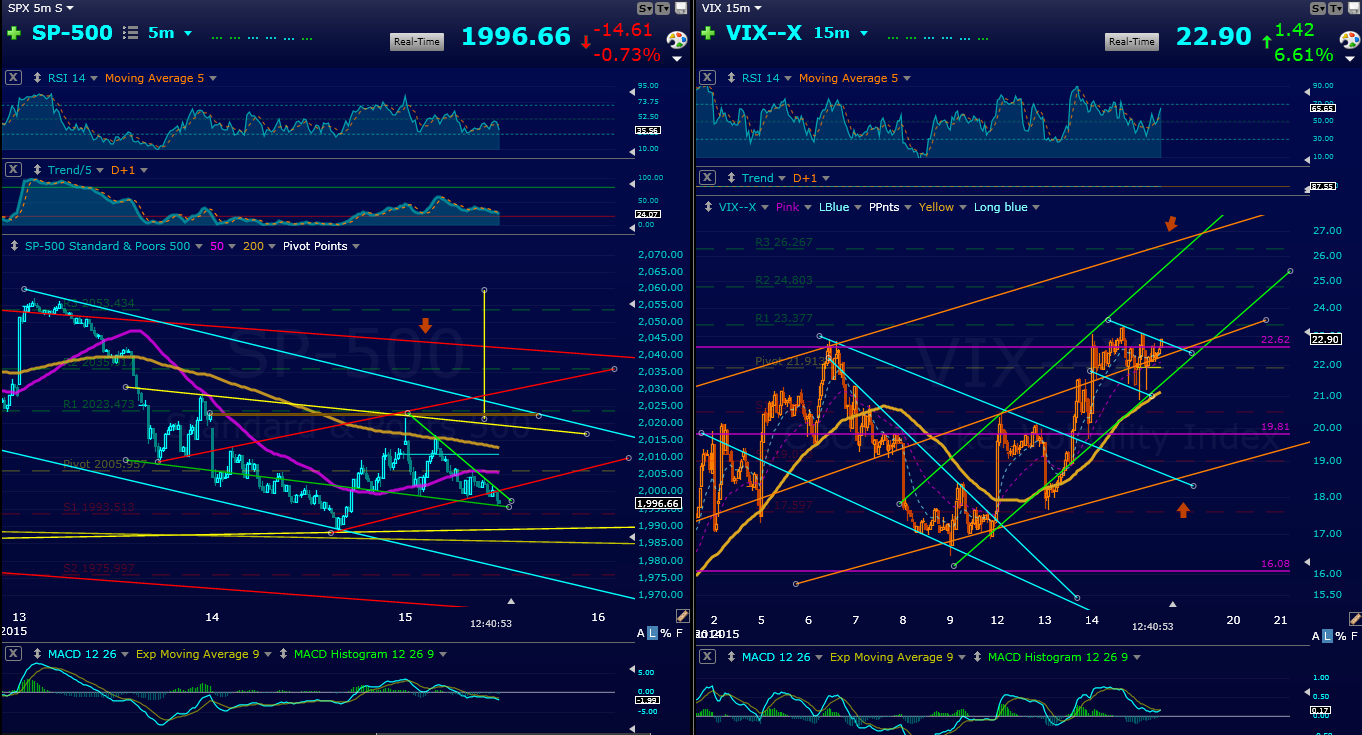Click the Real-Time button in VIX window
Image resolution: width=1362 pixels, height=735 pixels.
pyautogui.click(x=1132, y=41)
